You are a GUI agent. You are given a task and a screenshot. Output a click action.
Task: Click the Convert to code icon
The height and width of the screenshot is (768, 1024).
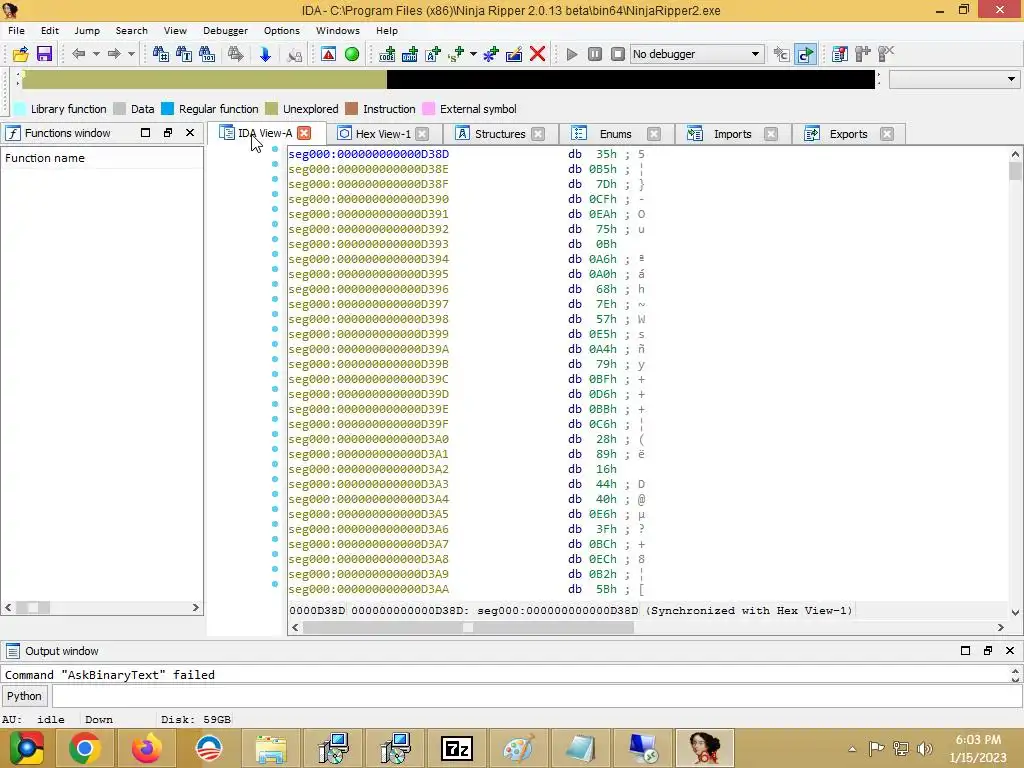click(x=387, y=54)
